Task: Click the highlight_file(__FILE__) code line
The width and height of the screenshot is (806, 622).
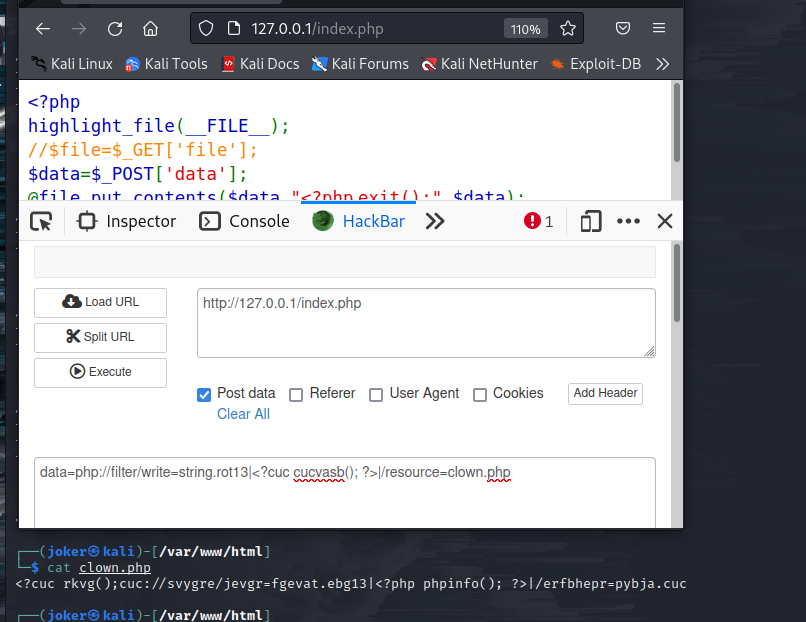Action: click(x=158, y=126)
